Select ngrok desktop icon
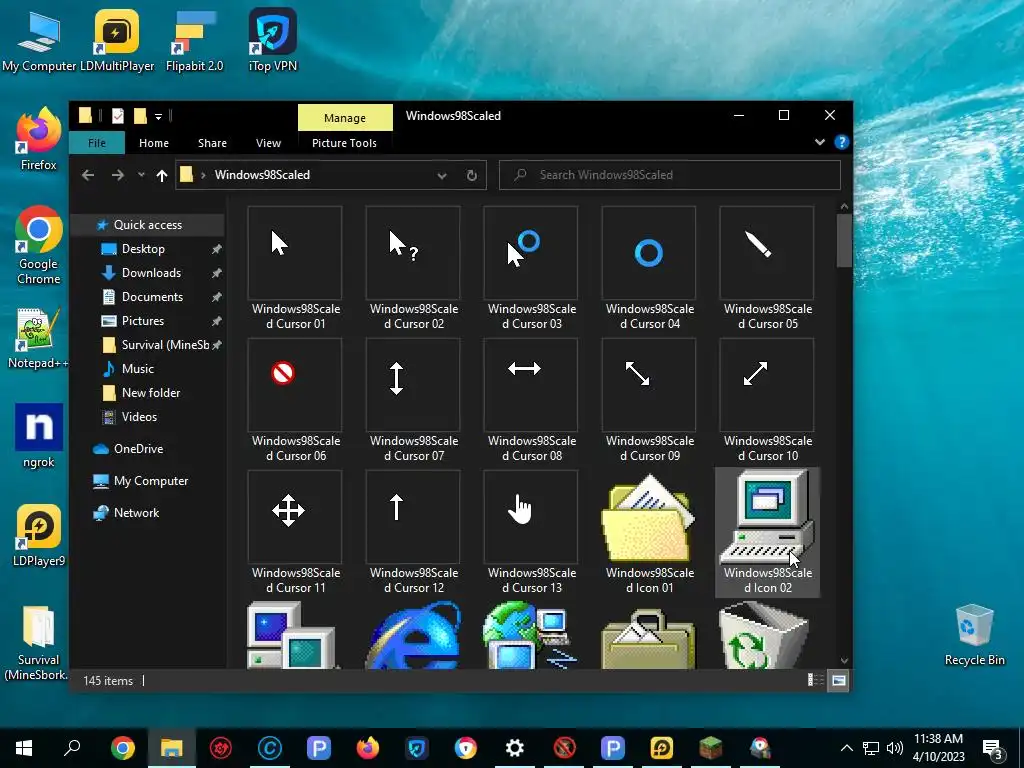The width and height of the screenshot is (1024, 768). click(39, 436)
